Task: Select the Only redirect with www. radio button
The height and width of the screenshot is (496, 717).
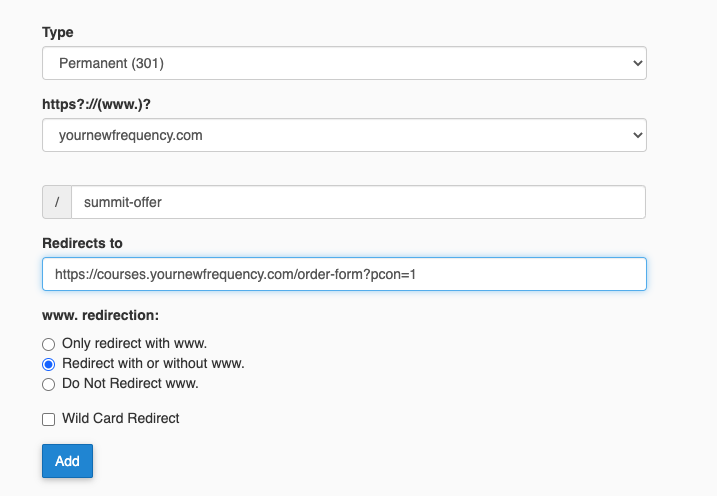Action: [x=49, y=344]
